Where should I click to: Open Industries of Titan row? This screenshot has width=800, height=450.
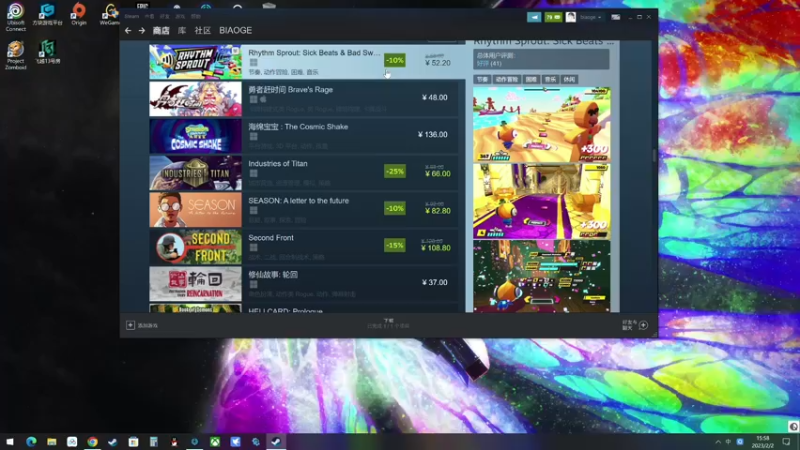304,172
